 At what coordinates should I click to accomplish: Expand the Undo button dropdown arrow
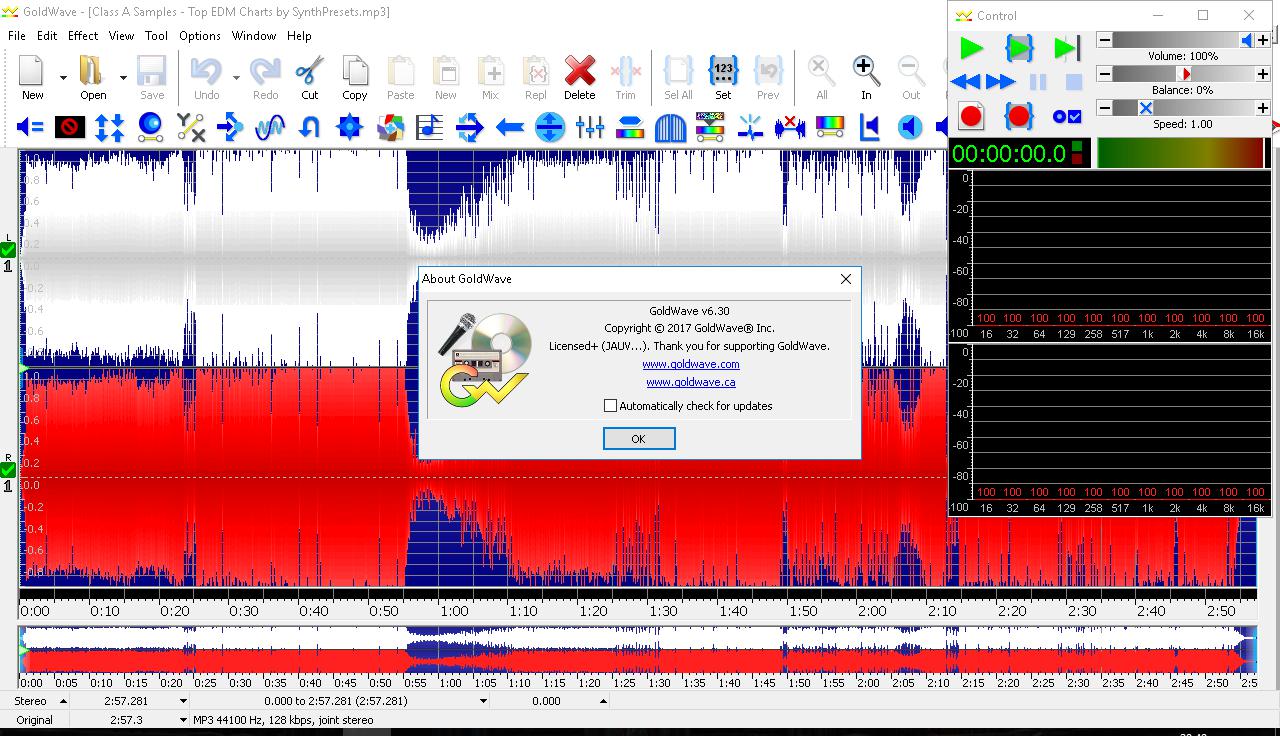tap(236, 78)
